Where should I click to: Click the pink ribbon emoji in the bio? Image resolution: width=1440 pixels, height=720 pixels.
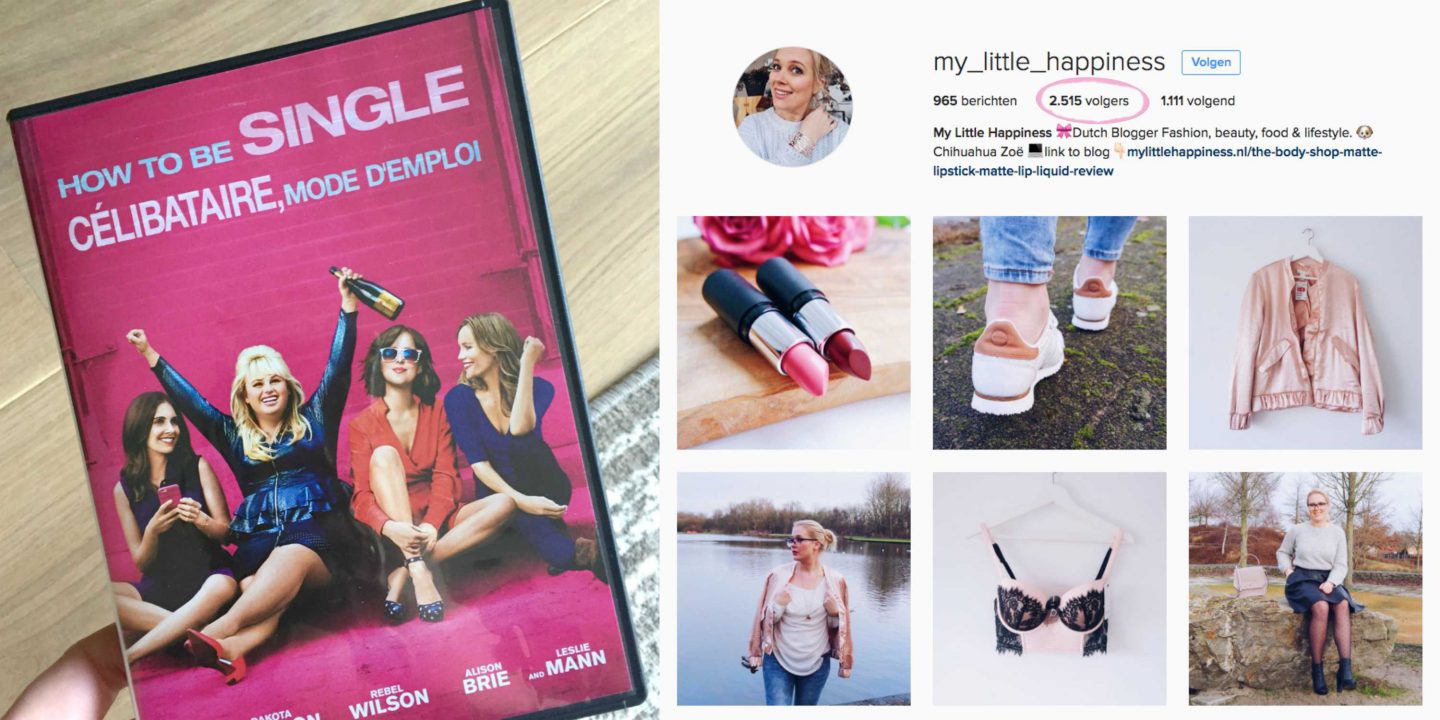pyautogui.click(x=1064, y=133)
